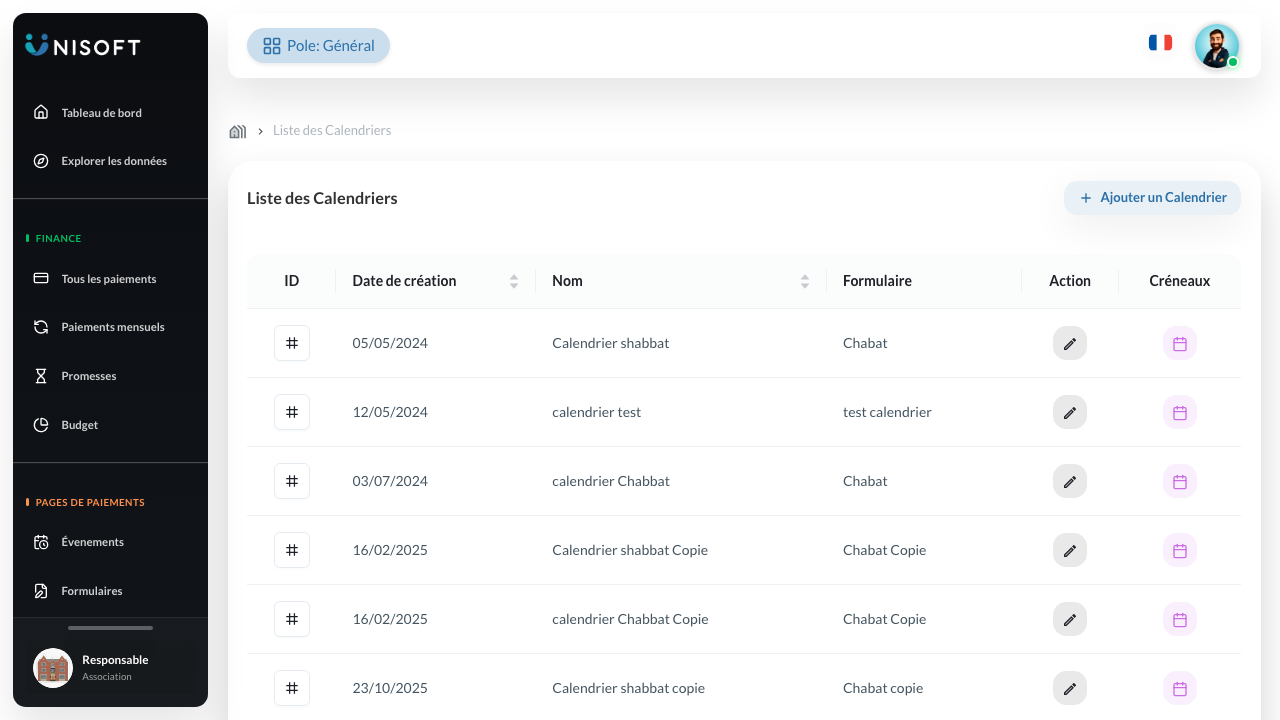This screenshot has height=720, width=1280.
Task: Edit the 23/10/2025 calendar entry
Action: click(1070, 688)
